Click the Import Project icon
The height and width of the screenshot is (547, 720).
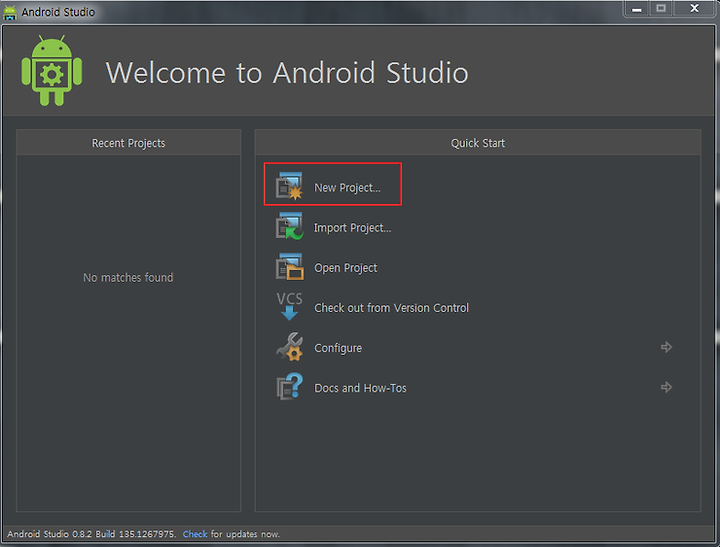(289, 226)
